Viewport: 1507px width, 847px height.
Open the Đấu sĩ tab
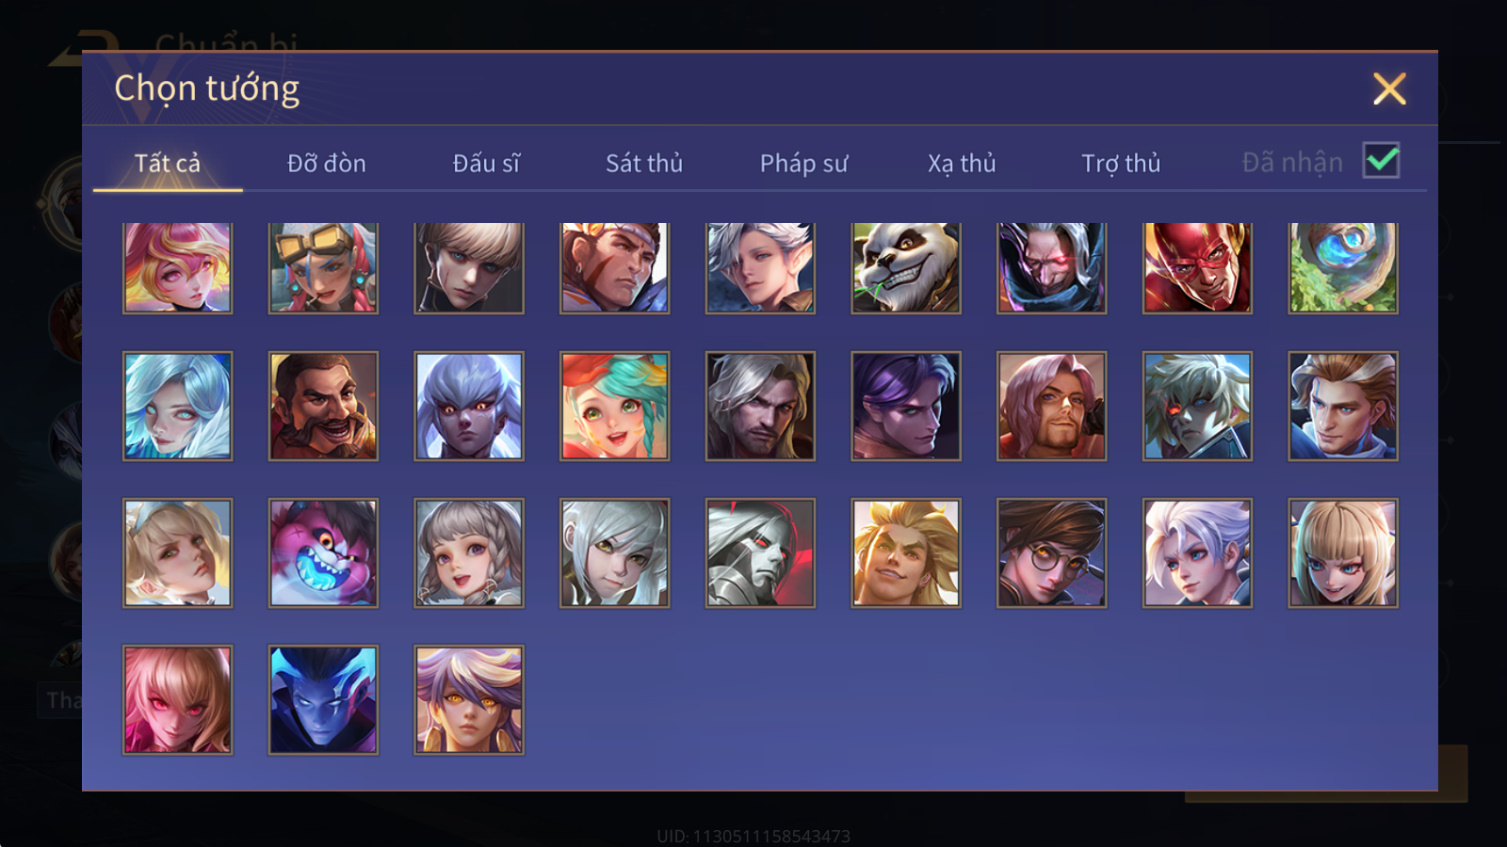pos(486,163)
